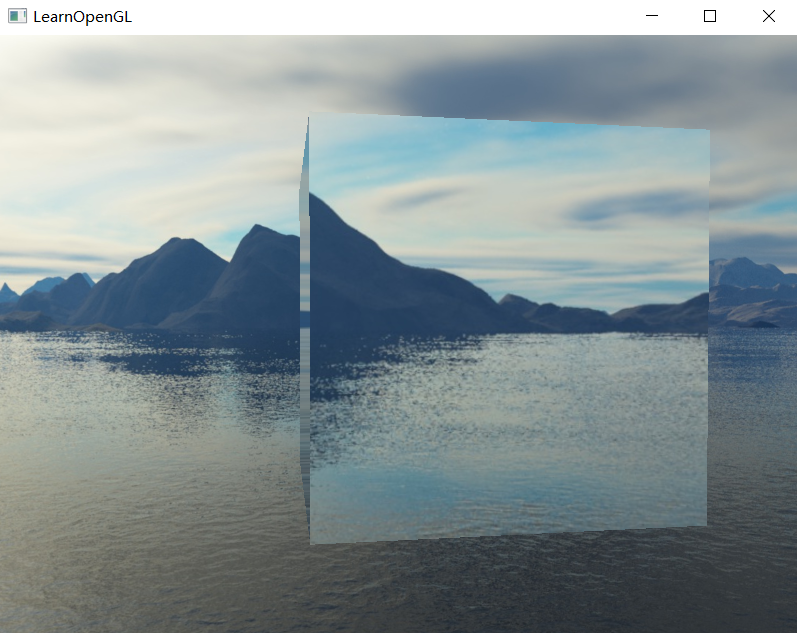Click the LearnOpenGL title text
Viewport: 797px width, 633px height.
coord(82,17)
